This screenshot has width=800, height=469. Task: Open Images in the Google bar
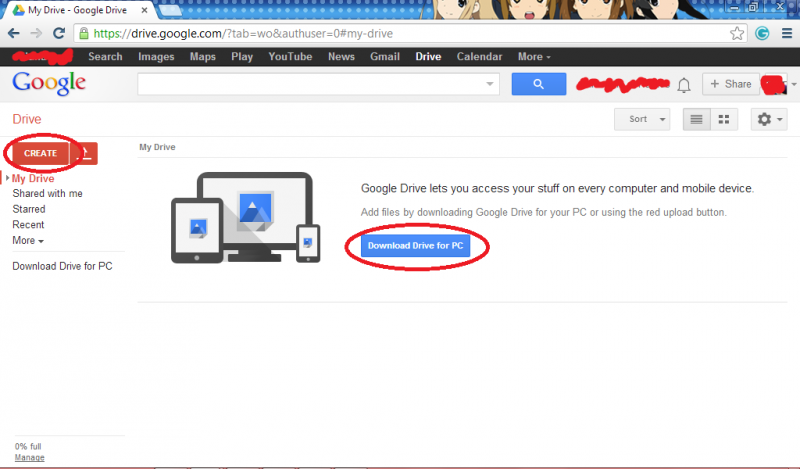coord(156,57)
